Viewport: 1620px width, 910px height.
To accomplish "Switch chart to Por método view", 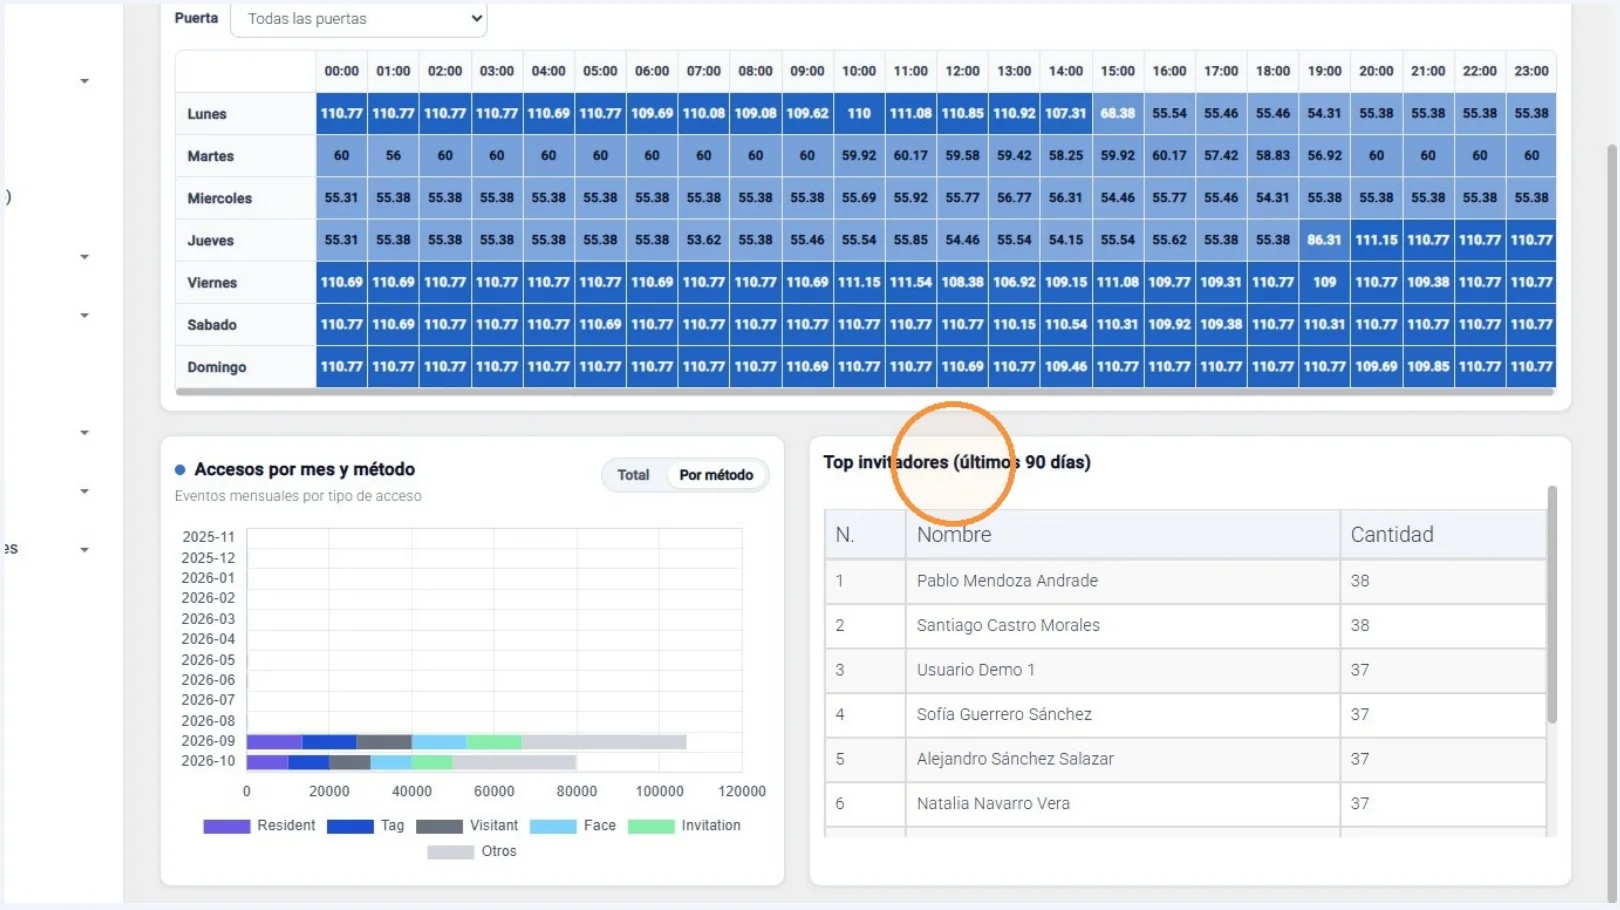I will 716,475.
